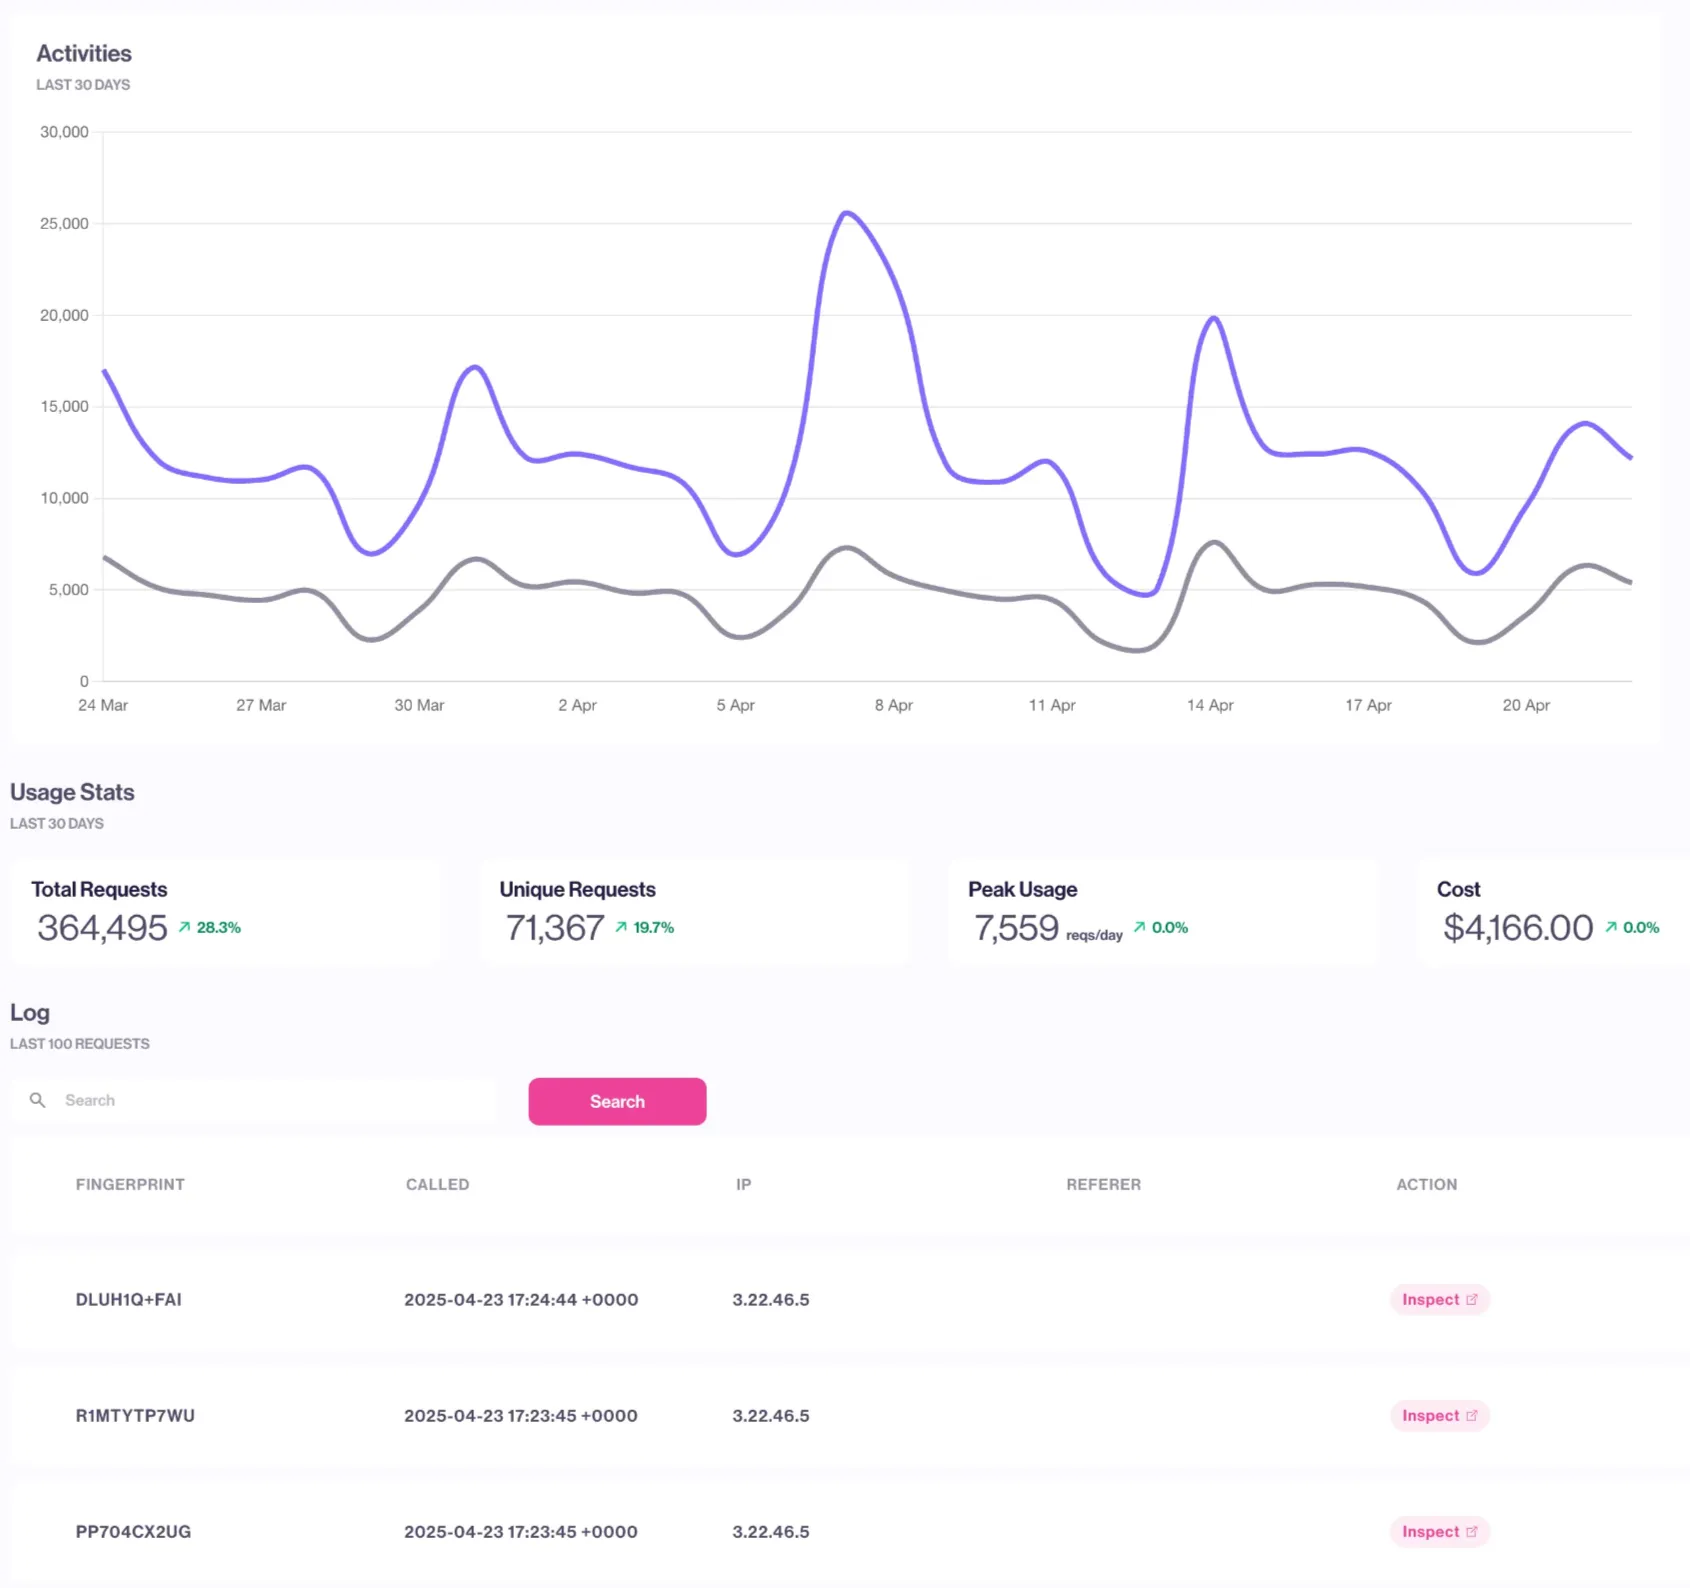
Task: Click the 19.7% change indicator
Action: click(653, 928)
